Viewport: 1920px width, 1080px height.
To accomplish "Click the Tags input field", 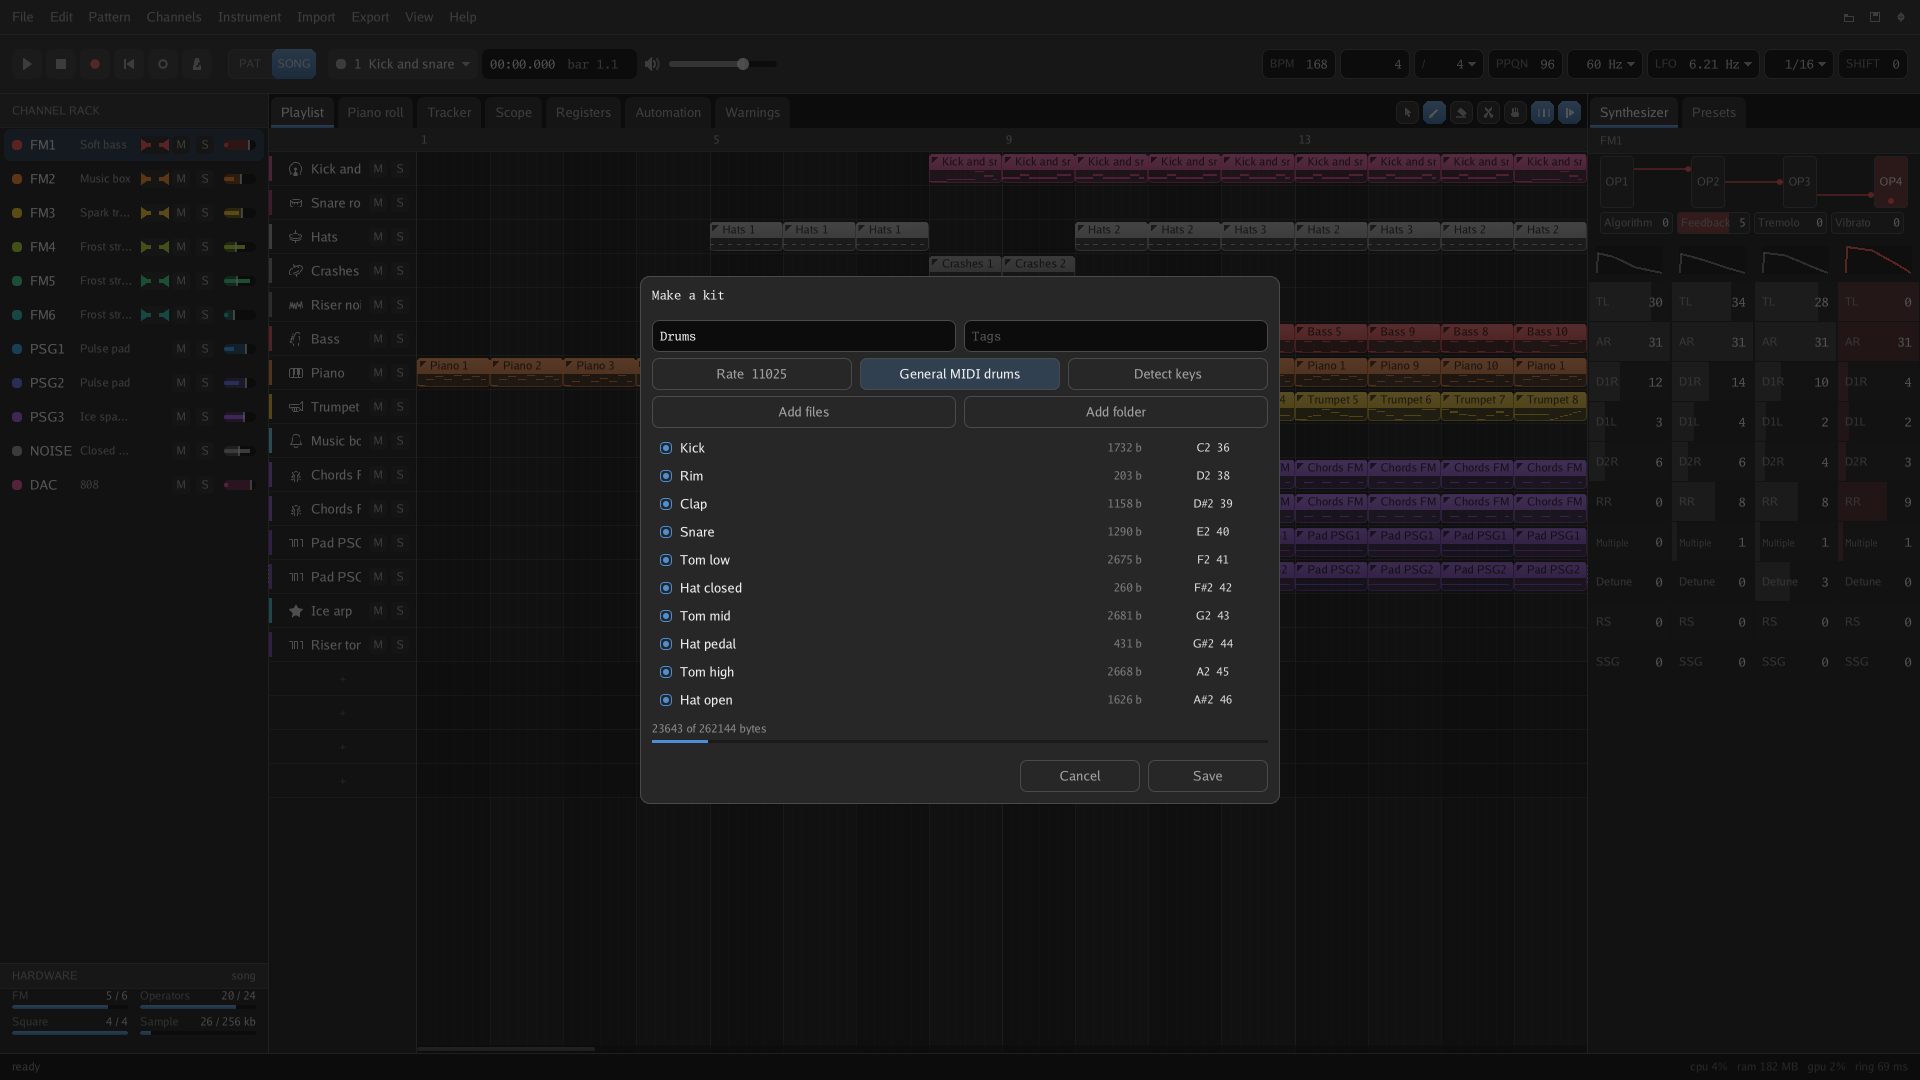I will 1116,336.
